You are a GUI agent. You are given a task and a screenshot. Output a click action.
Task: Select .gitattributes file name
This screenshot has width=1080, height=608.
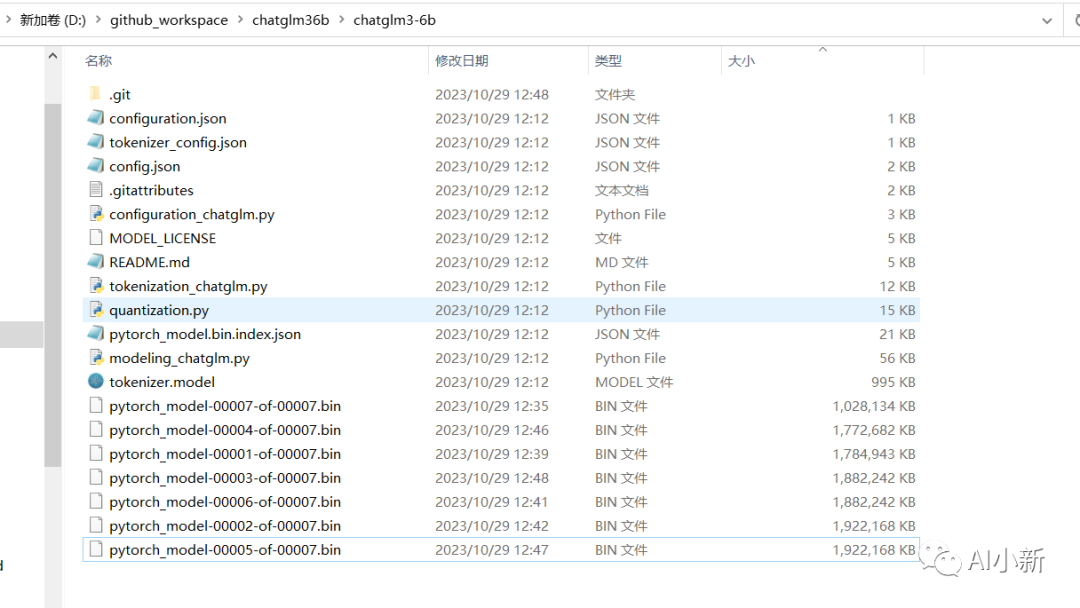click(151, 190)
